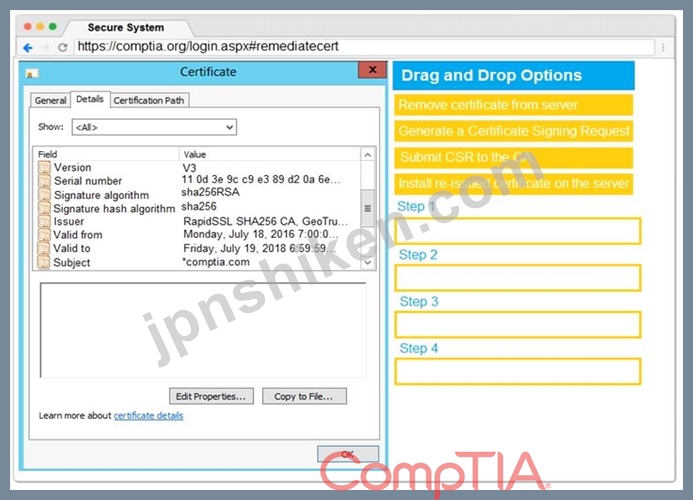This screenshot has width=693, height=500.
Task: Click the field list scroll down arrow
Action: (367, 263)
